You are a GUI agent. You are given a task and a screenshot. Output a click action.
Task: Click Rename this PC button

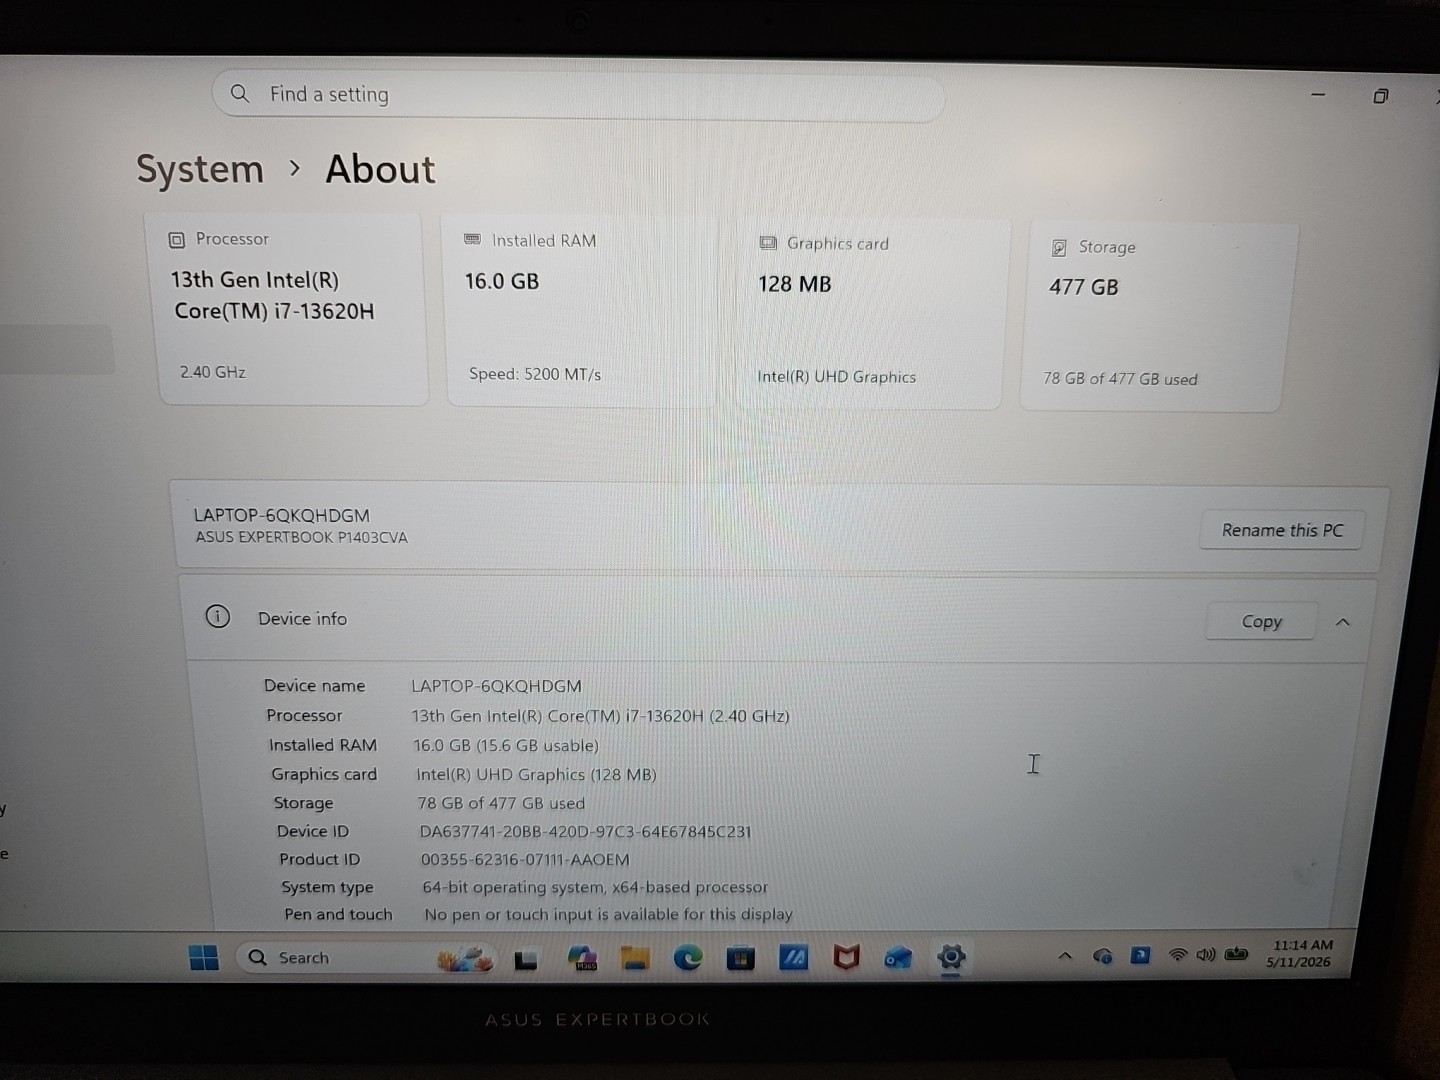(x=1282, y=530)
